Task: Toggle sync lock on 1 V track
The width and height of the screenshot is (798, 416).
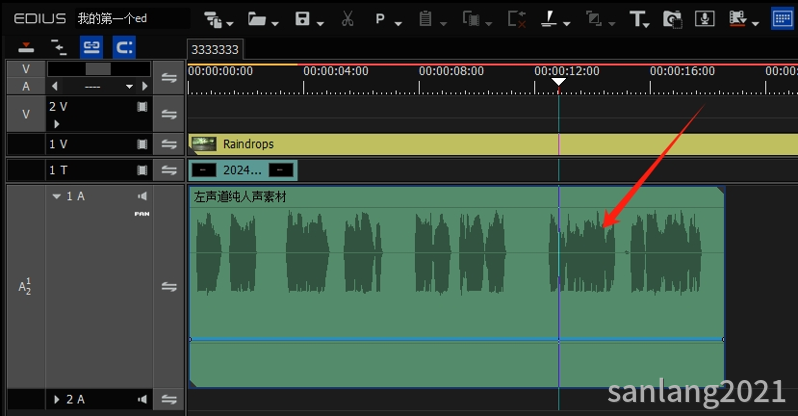Action: [x=169, y=144]
